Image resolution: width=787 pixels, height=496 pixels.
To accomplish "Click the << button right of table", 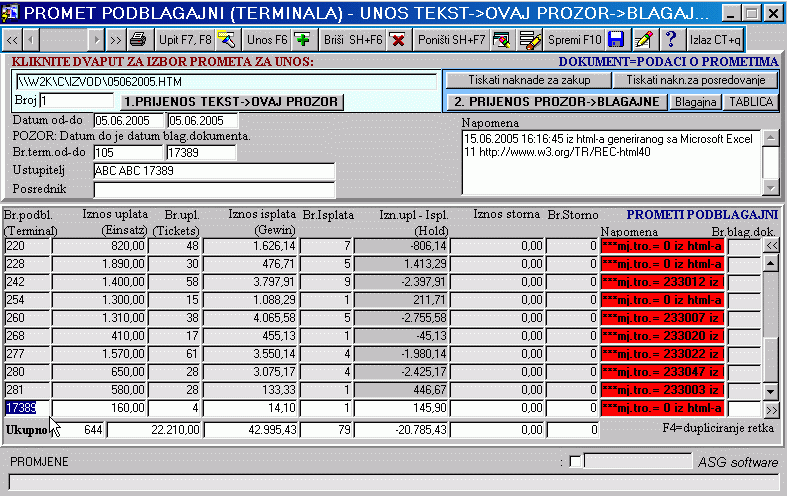I will click(x=771, y=245).
